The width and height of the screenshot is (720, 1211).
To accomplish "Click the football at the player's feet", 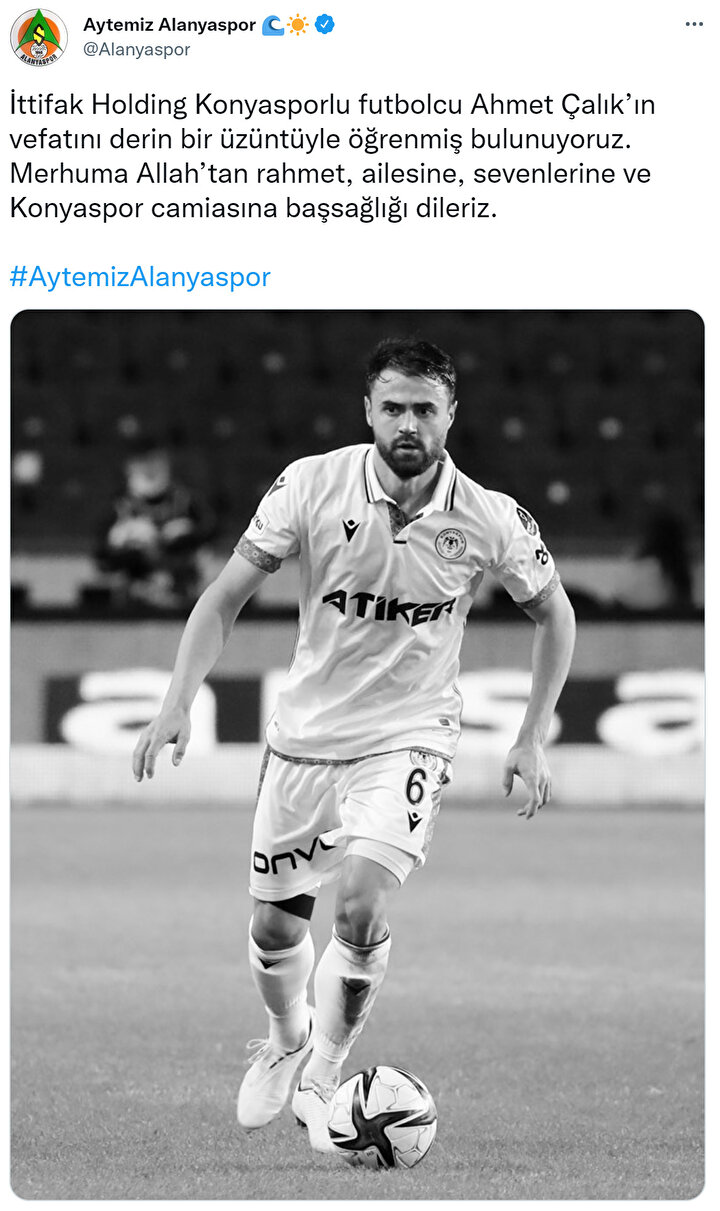I will tap(382, 1116).
